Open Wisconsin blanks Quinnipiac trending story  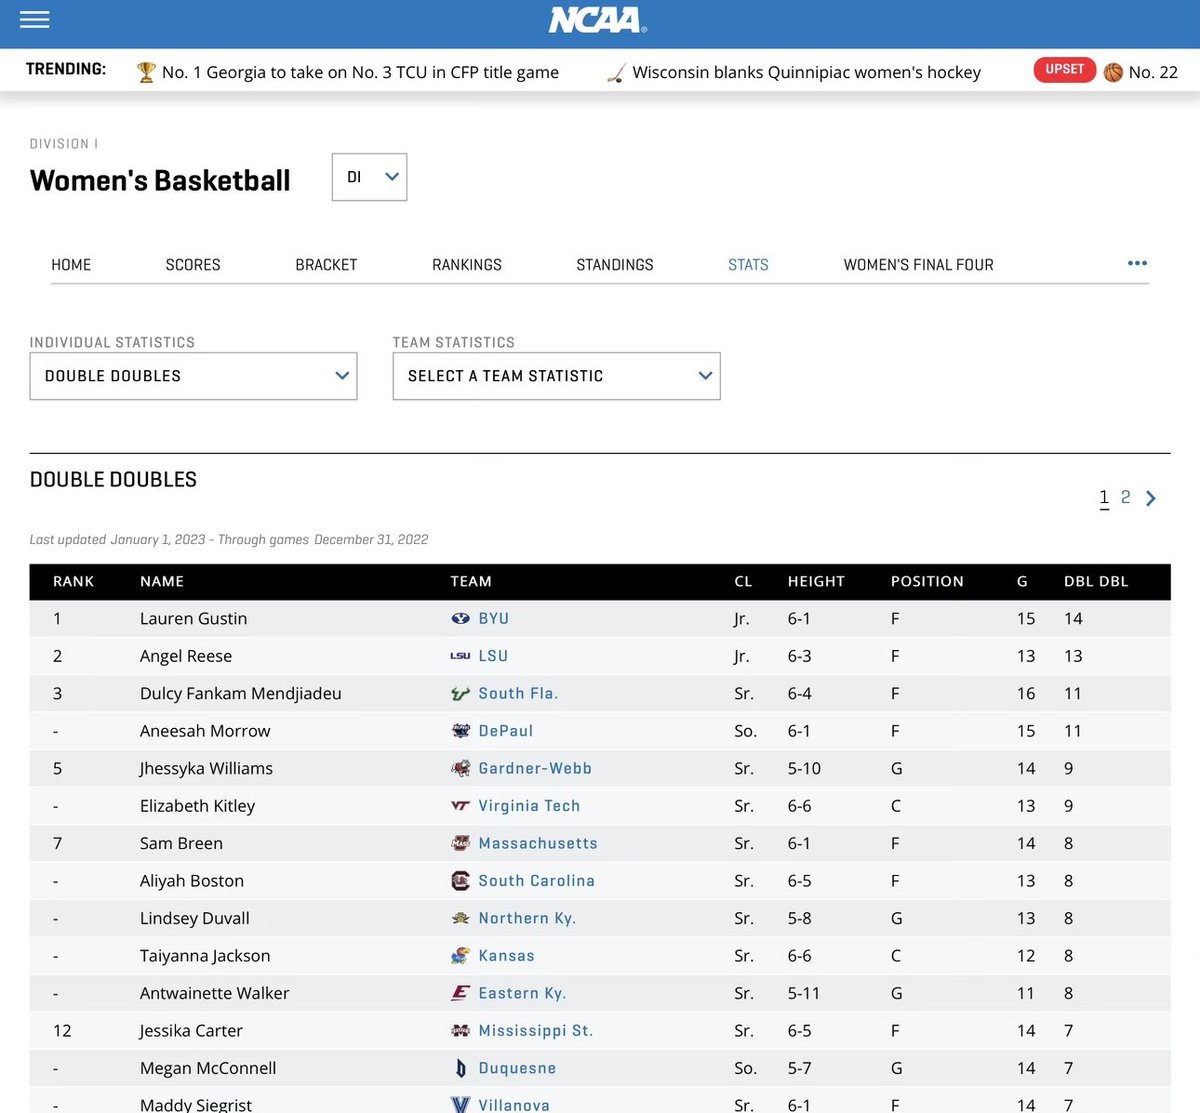pyautogui.click(x=806, y=72)
